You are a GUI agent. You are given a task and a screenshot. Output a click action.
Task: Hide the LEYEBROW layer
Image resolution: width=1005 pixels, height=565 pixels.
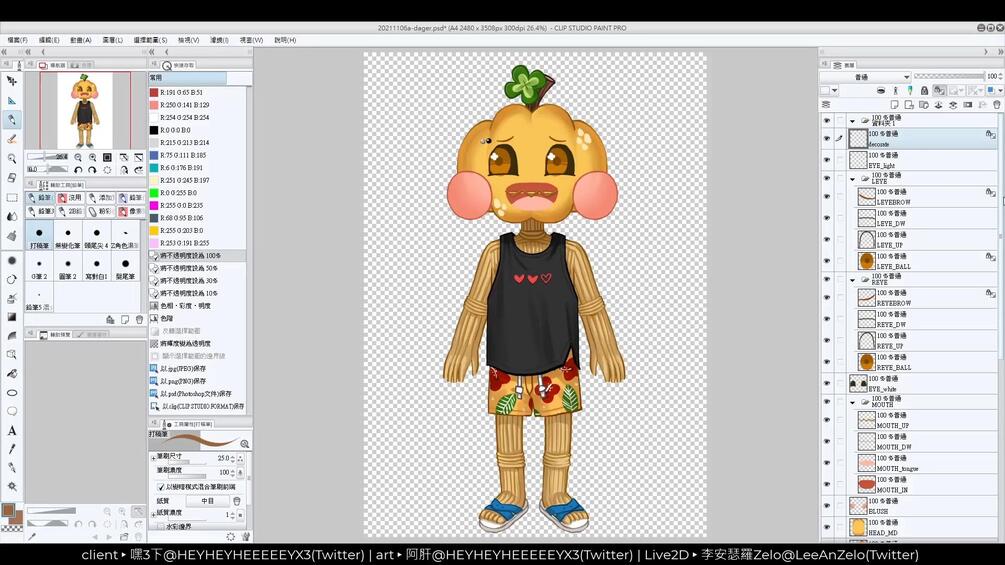point(826,197)
